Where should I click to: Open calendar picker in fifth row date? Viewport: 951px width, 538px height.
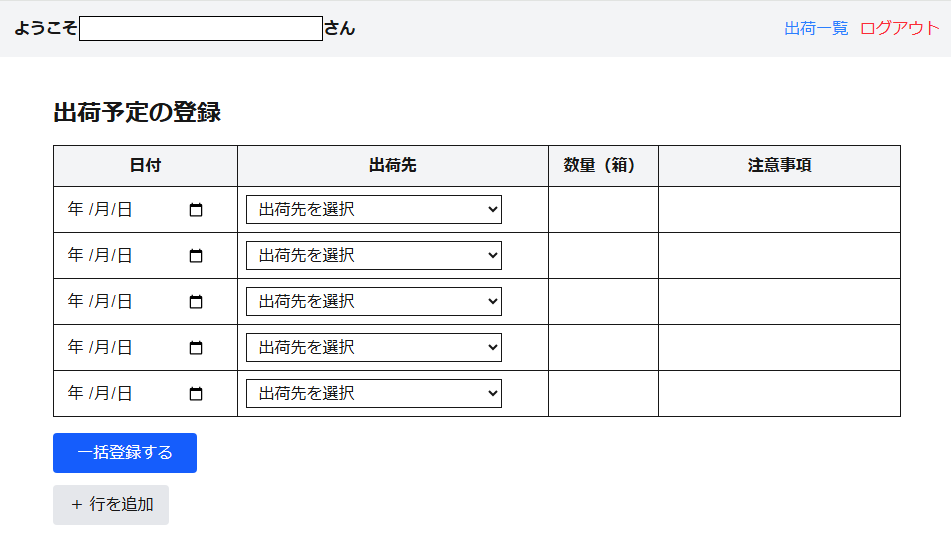tap(196, 394)
